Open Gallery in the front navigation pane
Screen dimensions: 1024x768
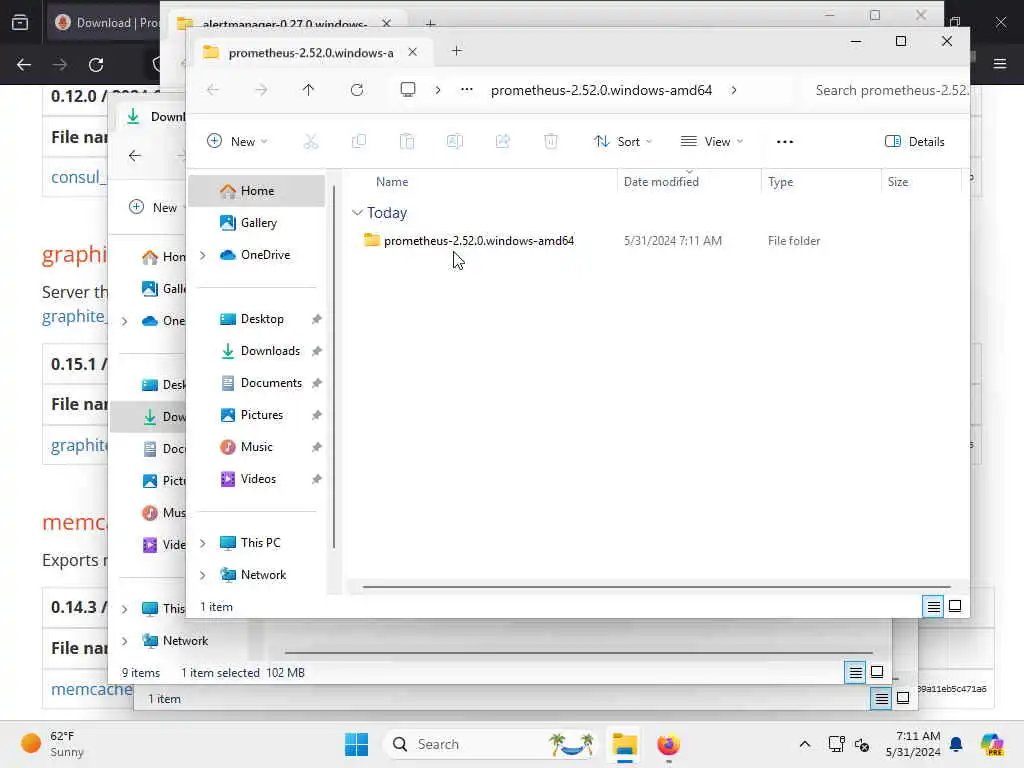click(257, 223)
